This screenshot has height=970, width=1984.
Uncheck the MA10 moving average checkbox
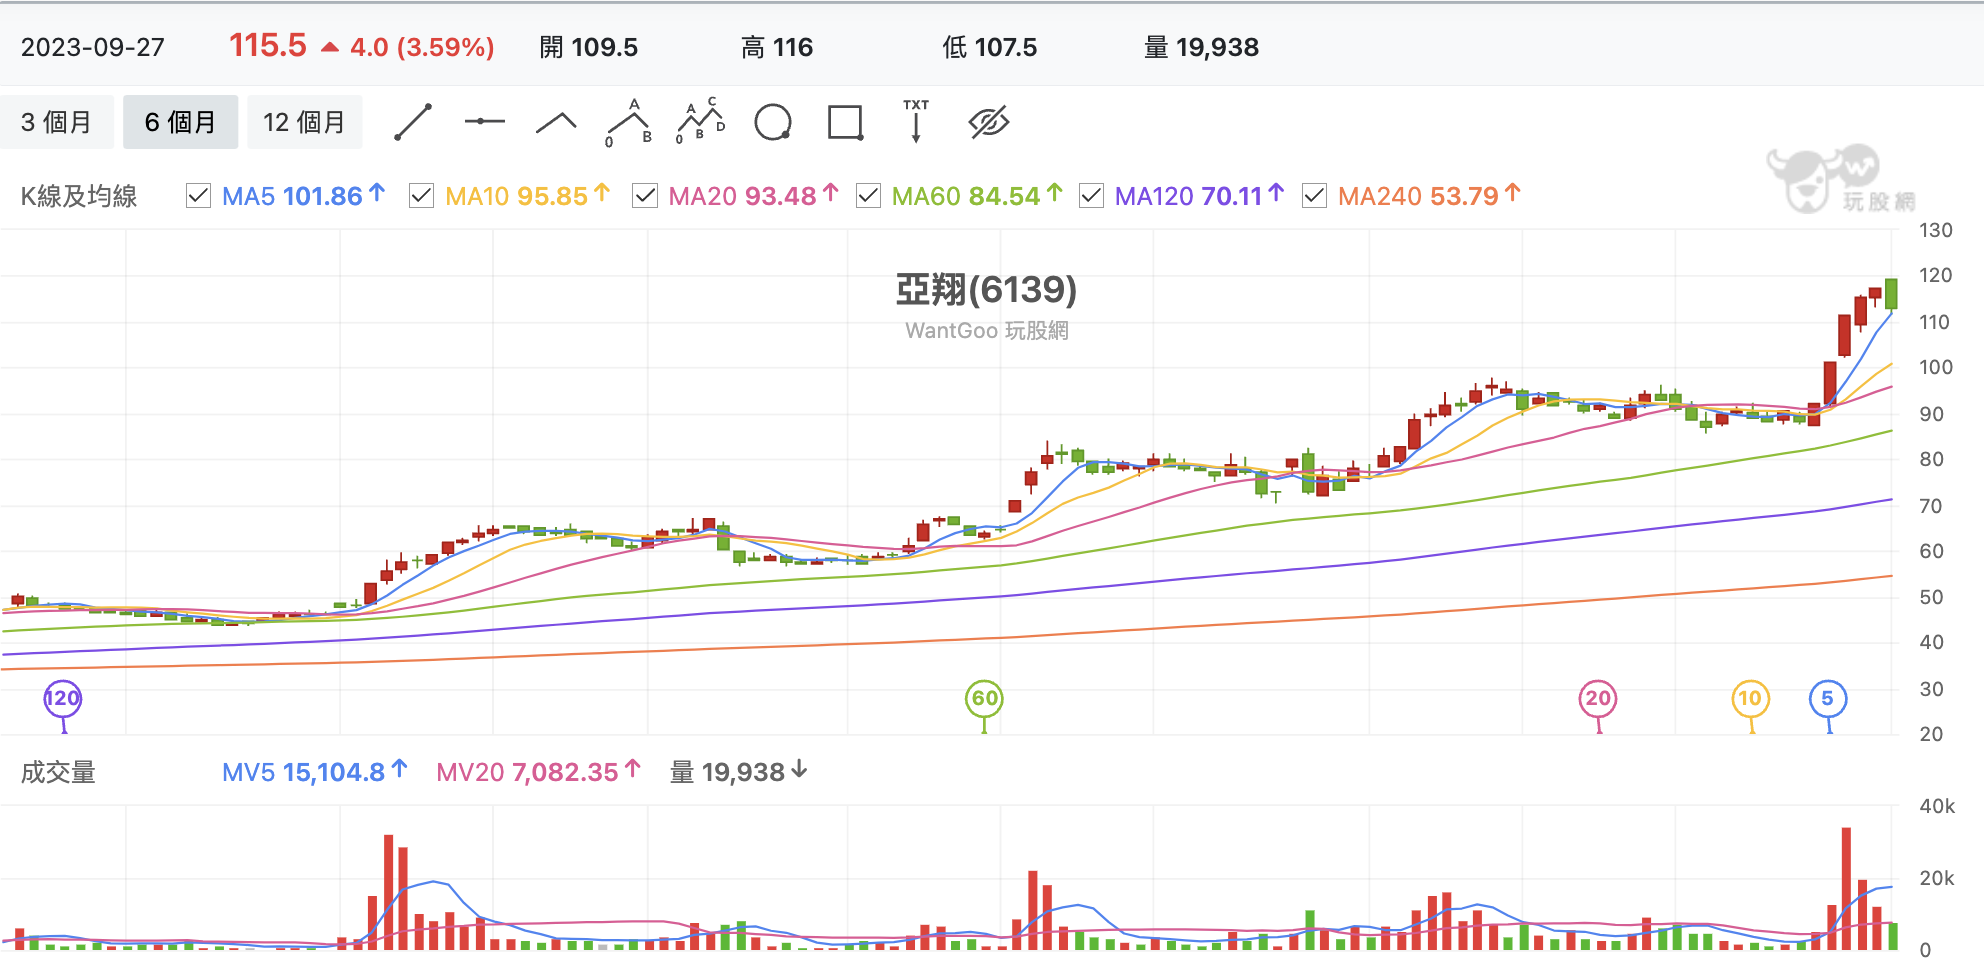click(422, 196)
